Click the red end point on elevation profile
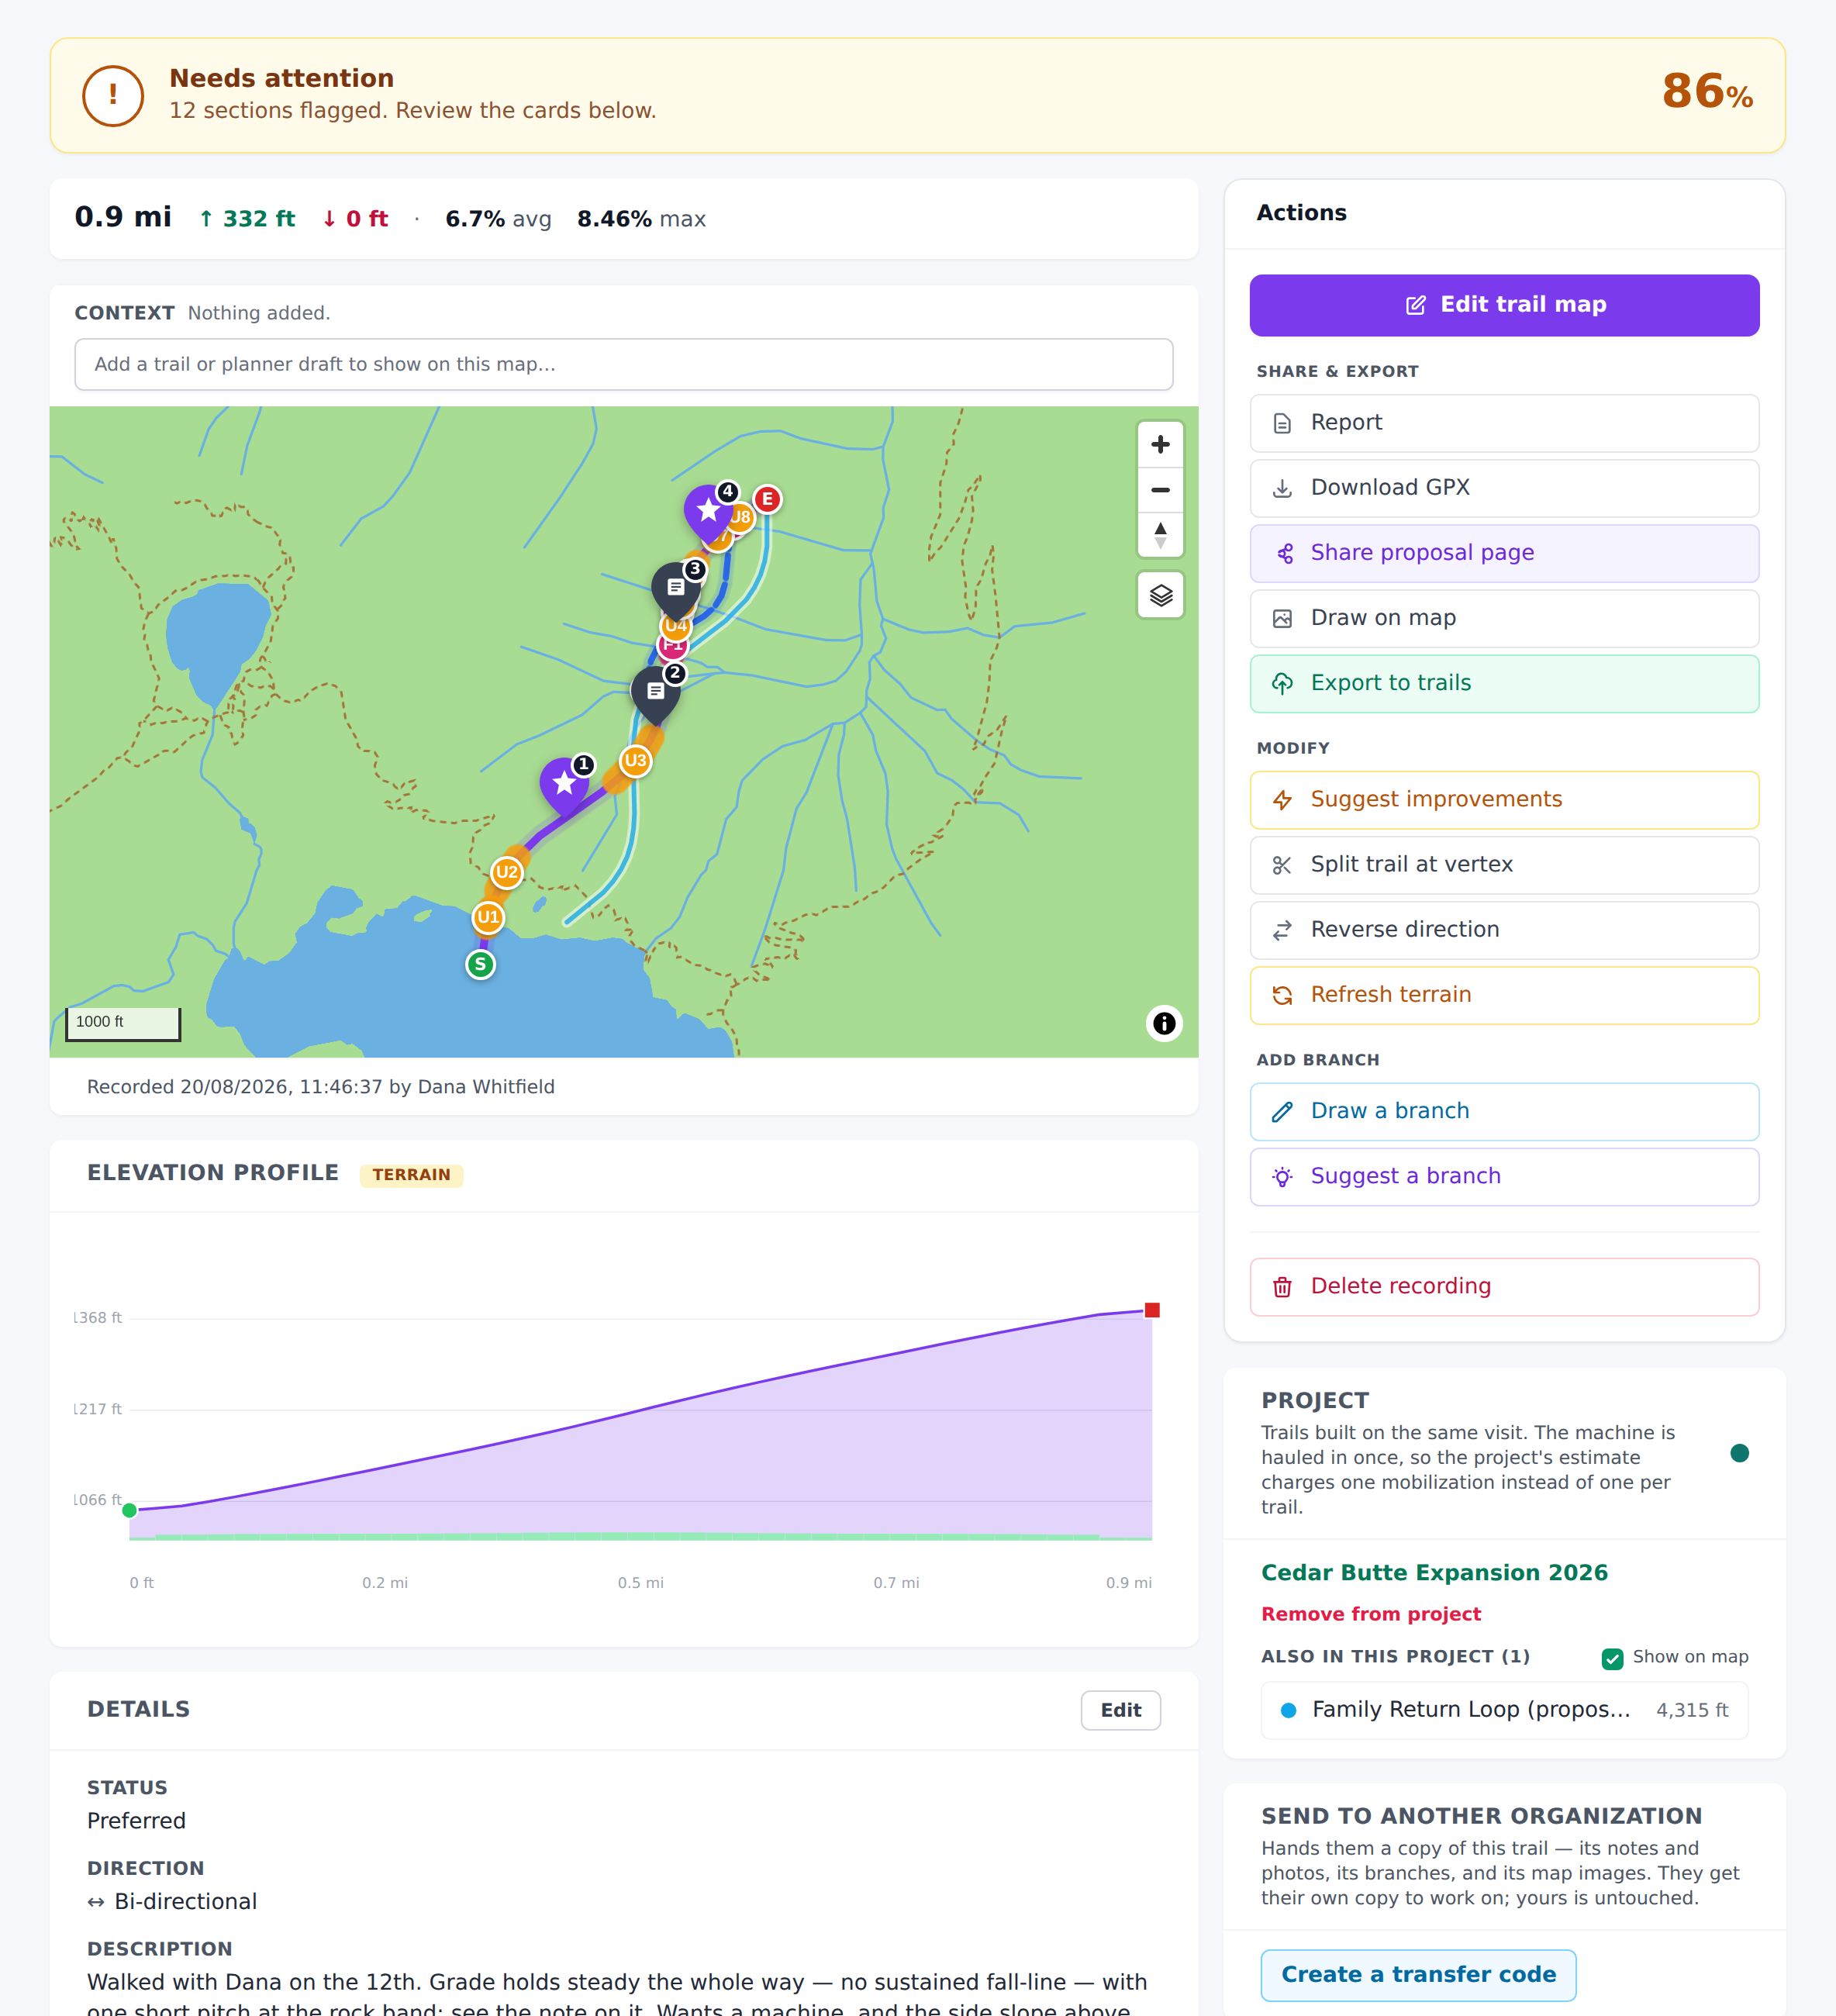Viewport: 1836px width, 2016px height. [1152, 1310]
